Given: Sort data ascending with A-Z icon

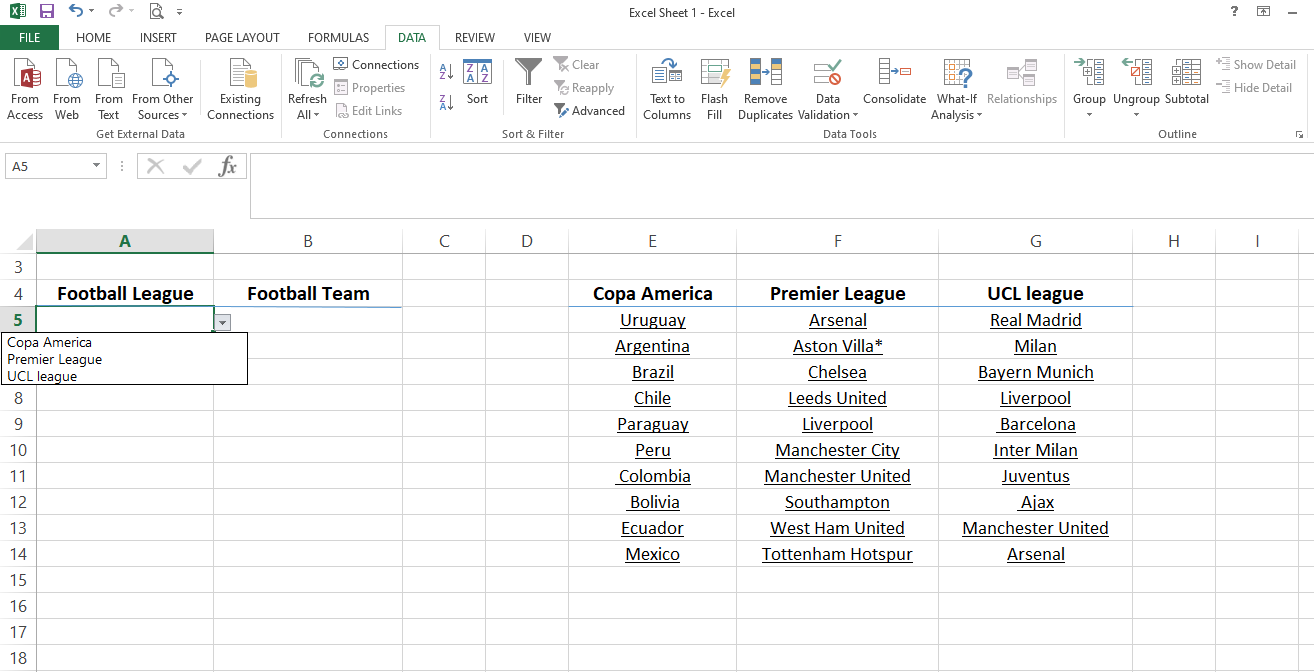Looking at the screenshot, I should pyautogui.click(x=444, y=72).
